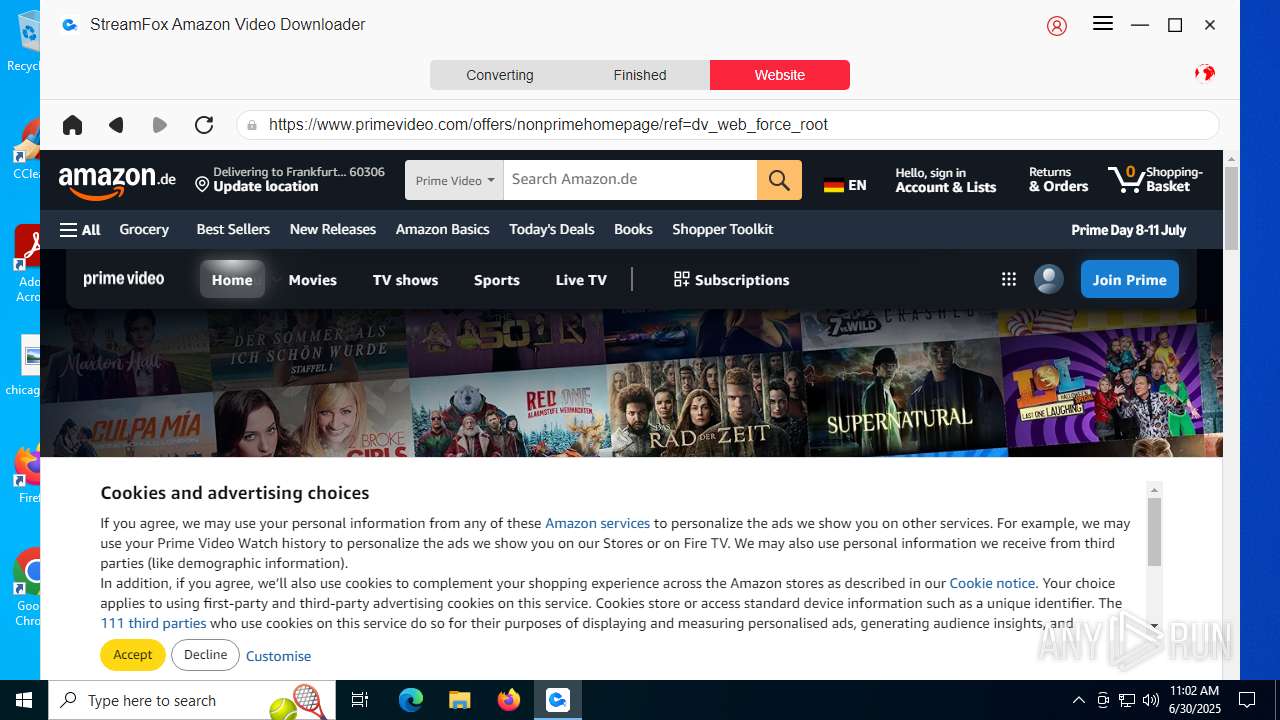1280x720 pixels.
Task: Click Best Sellers link
Action: [233, 229]
